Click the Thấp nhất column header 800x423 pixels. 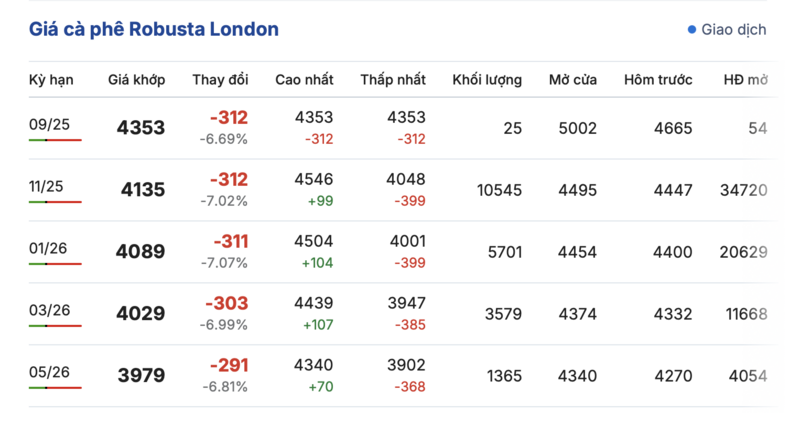pos(393,79)
